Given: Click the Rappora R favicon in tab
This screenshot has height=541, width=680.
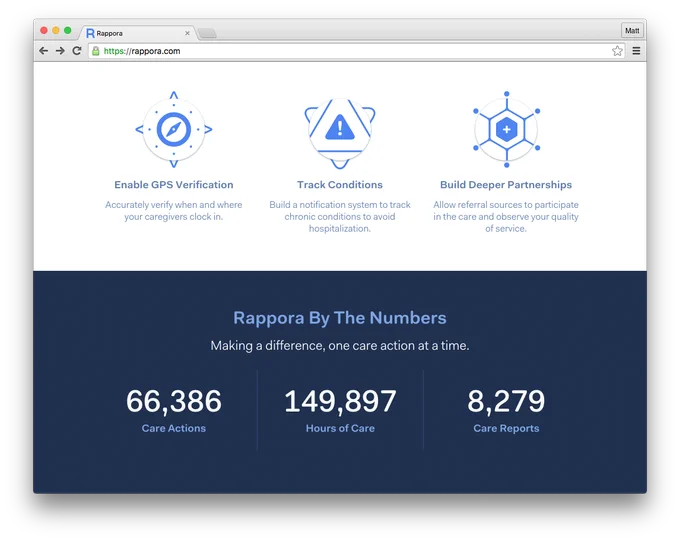Looking at the screenshot, I should (90, 33).
